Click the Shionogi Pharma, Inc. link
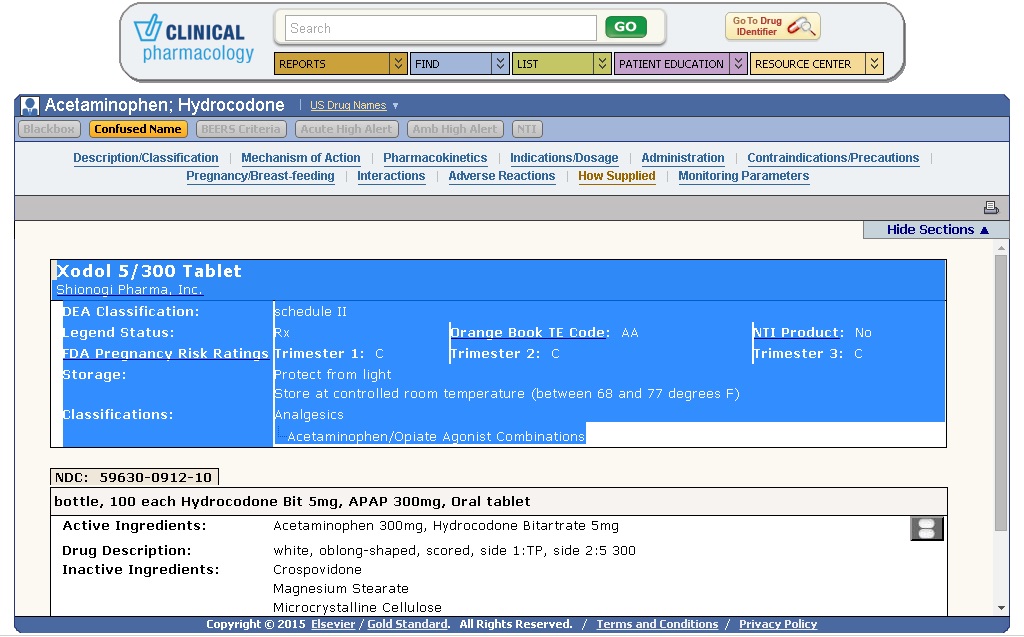 (x=129, y=289)
